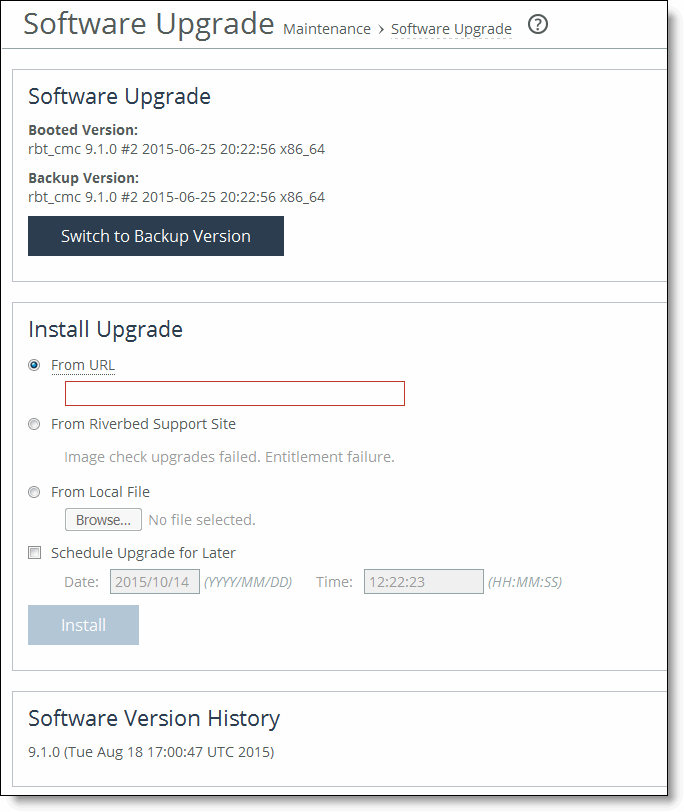Viewport: 684px width, 812px height.
Task: Click the Time field showing 12:22:23
Action: point(424,582)
